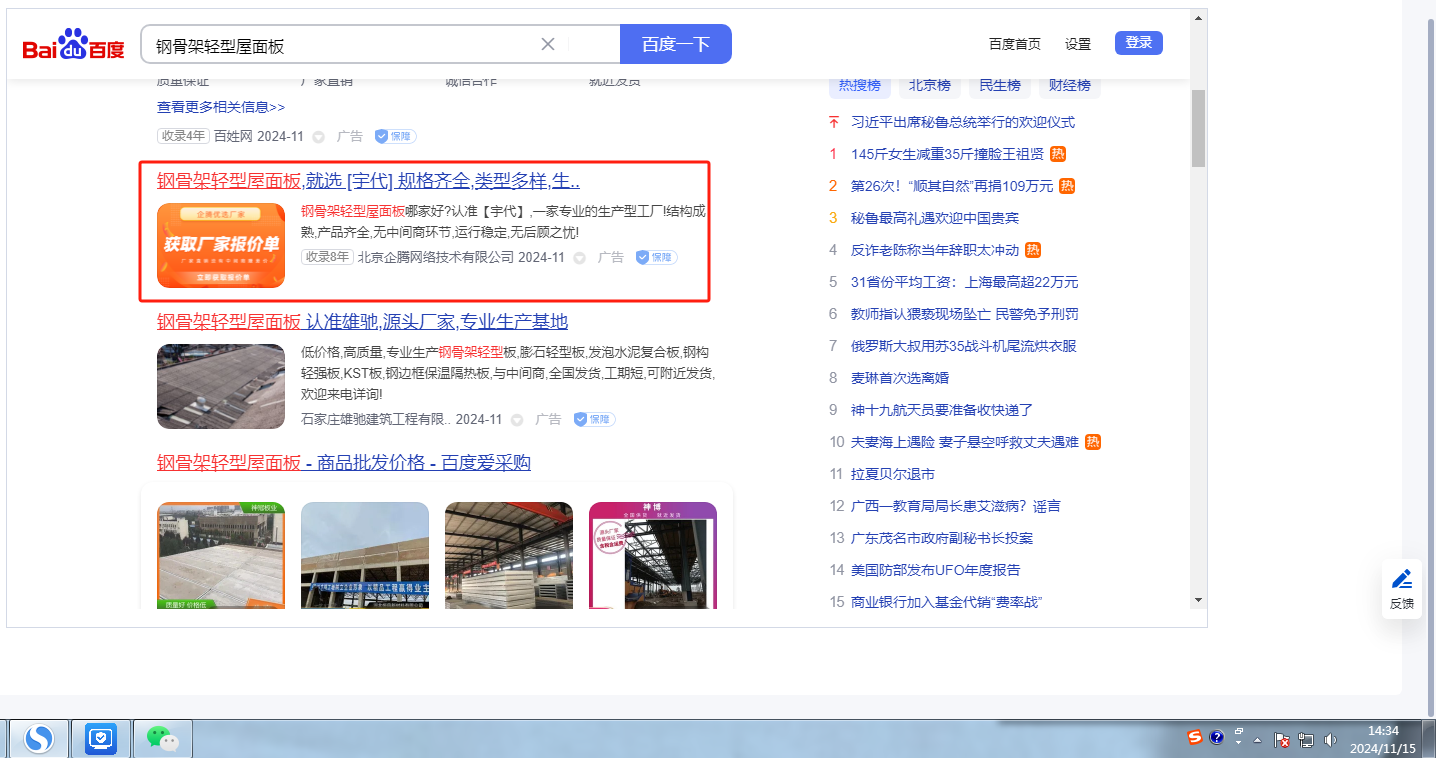Click the volume speaker tray icon

pos(1330,740)
